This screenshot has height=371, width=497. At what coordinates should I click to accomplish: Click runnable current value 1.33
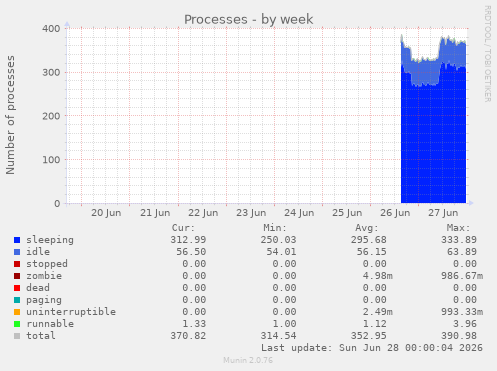194,324
